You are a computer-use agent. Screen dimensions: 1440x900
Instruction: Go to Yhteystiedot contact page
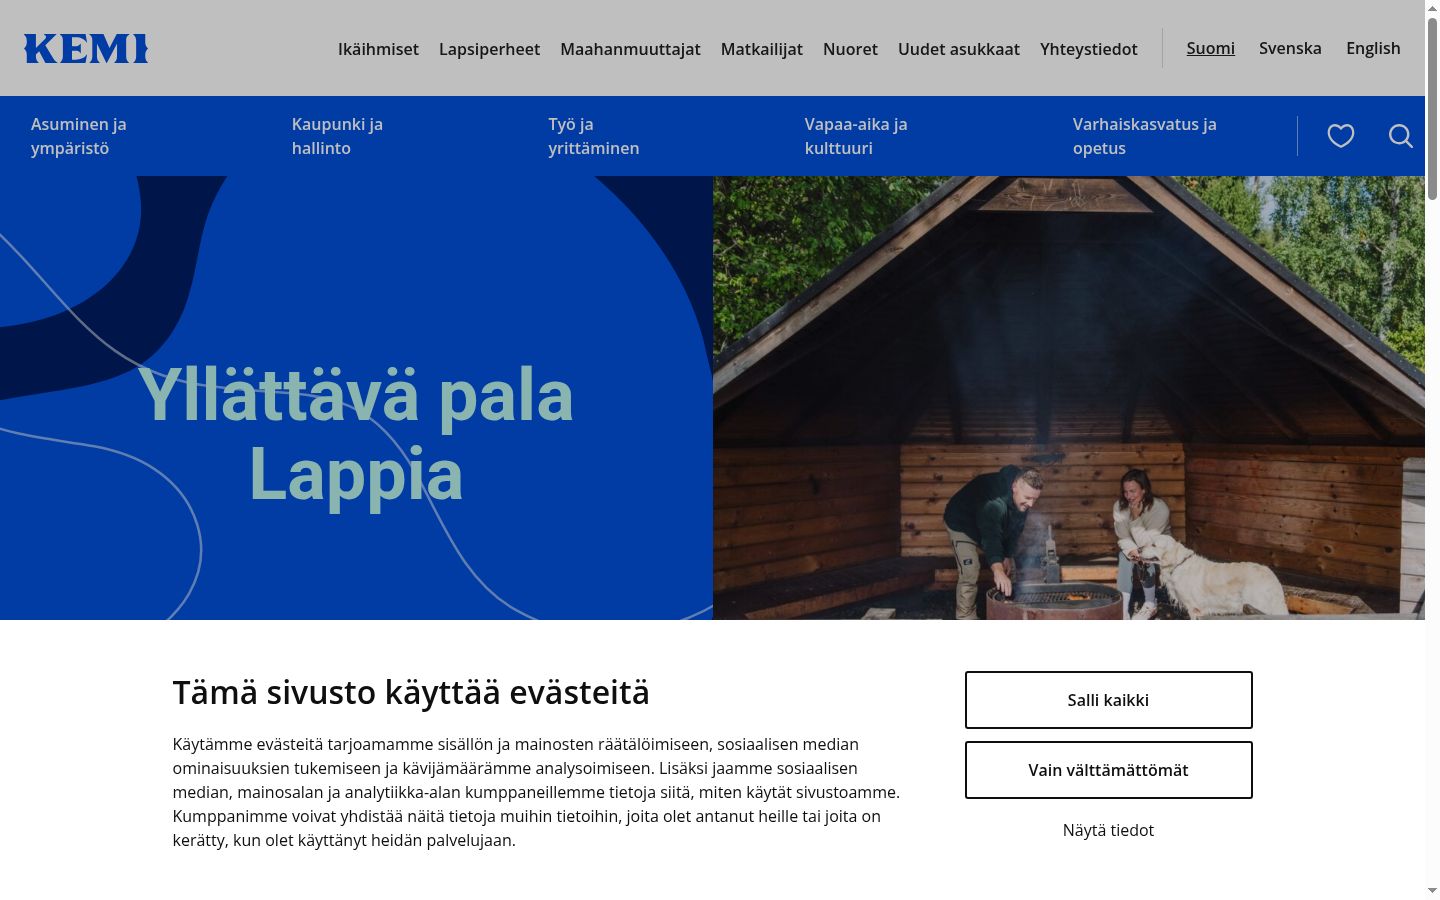click(x=1089, y=48)
